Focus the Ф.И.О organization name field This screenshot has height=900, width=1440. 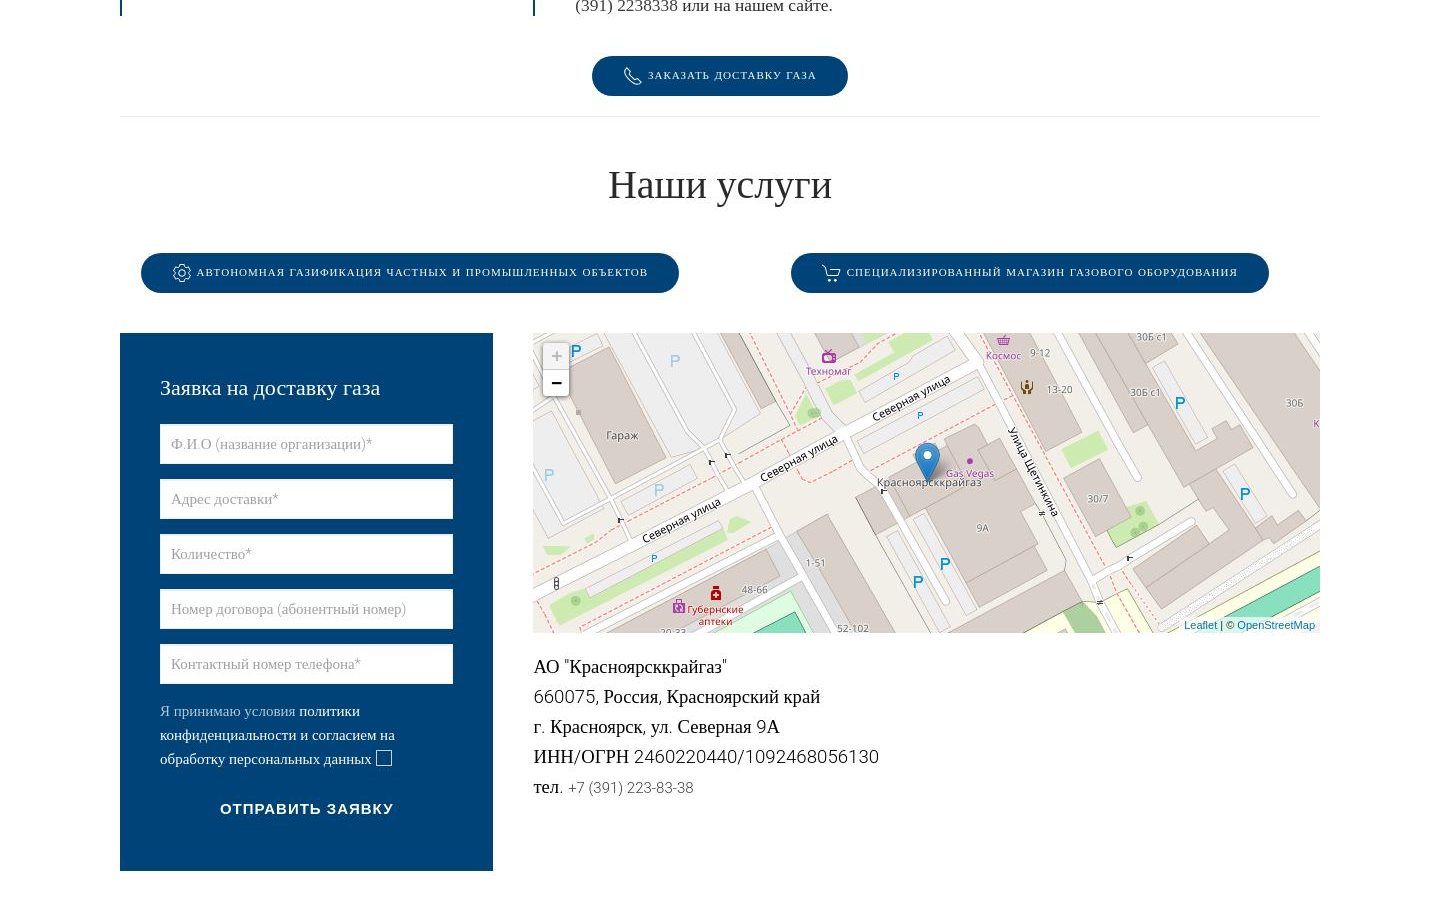point(306,444)
